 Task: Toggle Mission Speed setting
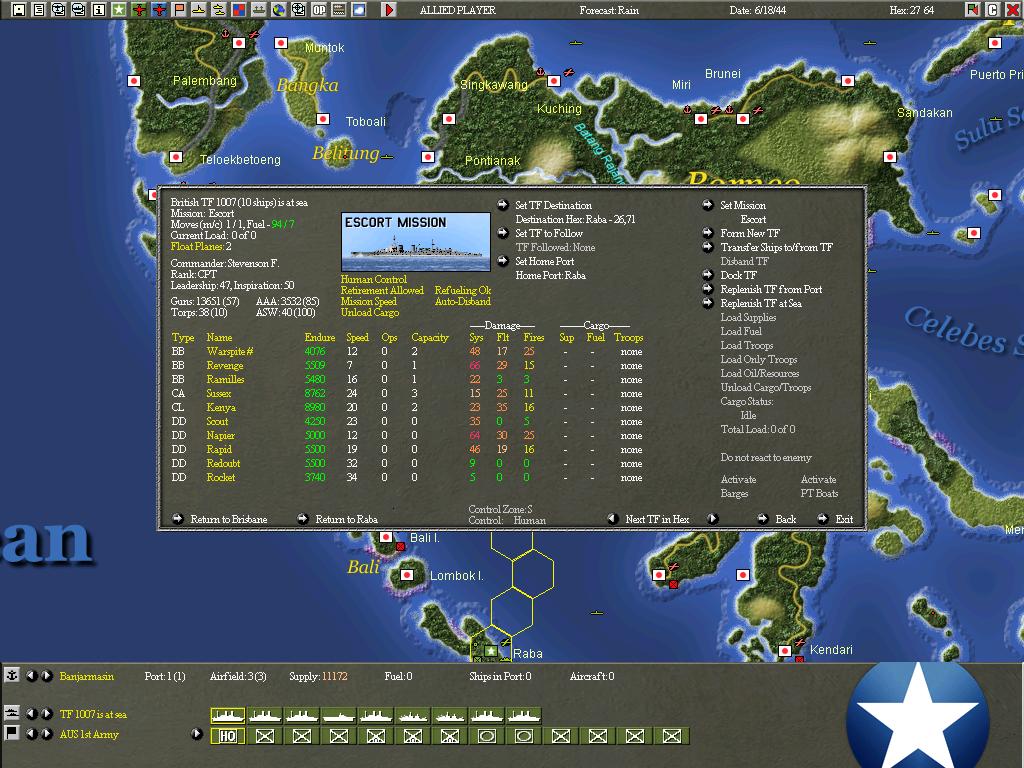[x=368, y=301]
